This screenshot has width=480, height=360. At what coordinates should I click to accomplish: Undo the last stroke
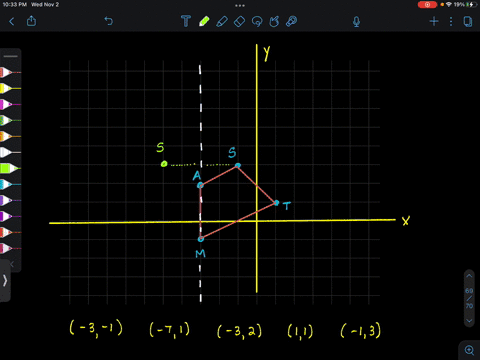pyautogui.click(x=109, y=21)
